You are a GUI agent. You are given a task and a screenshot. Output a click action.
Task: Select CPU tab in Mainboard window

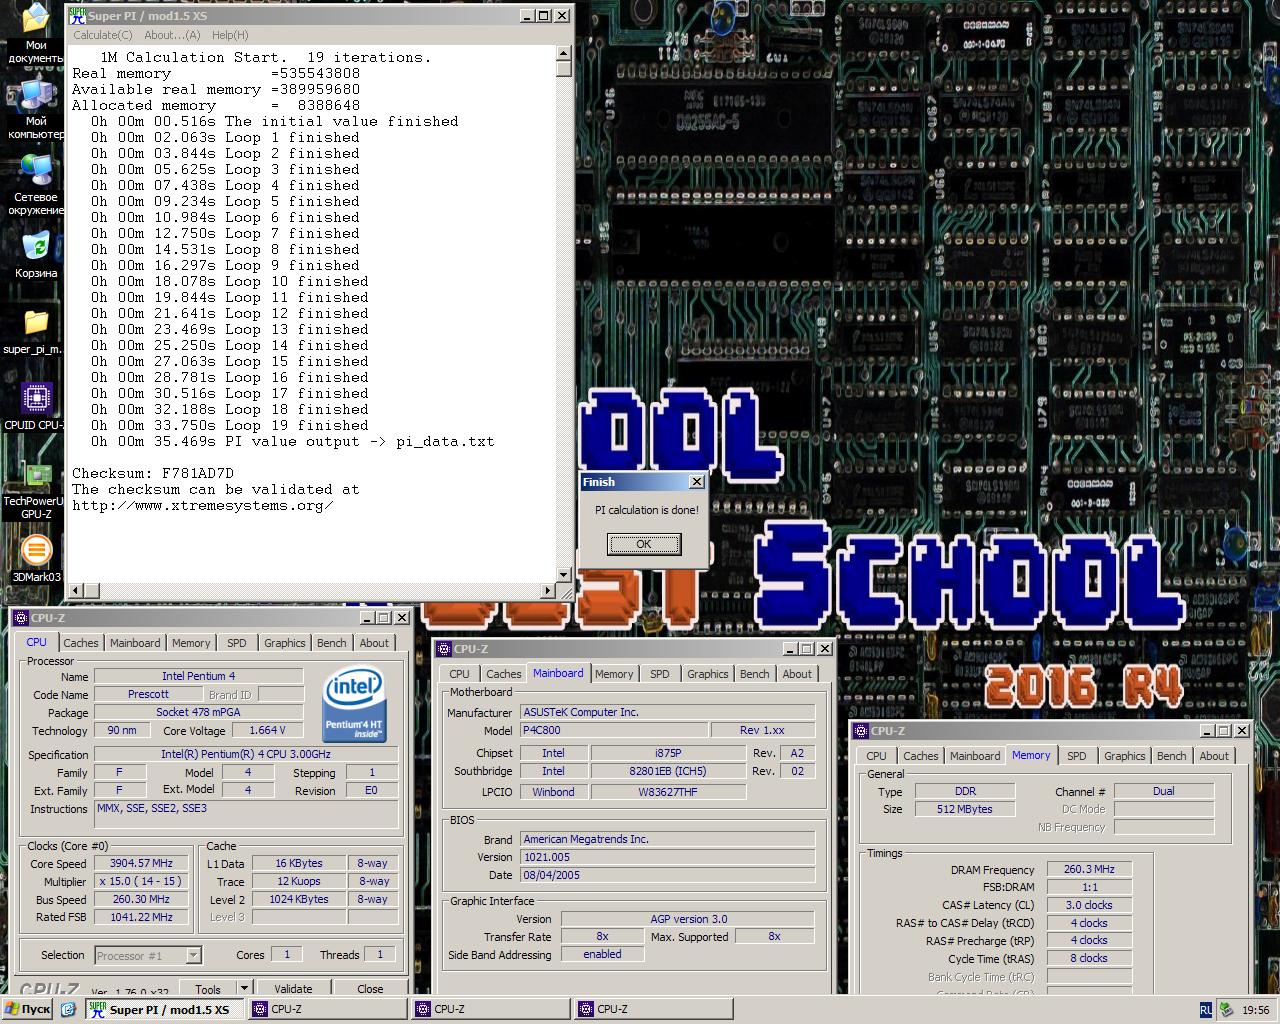pos(460,674)
